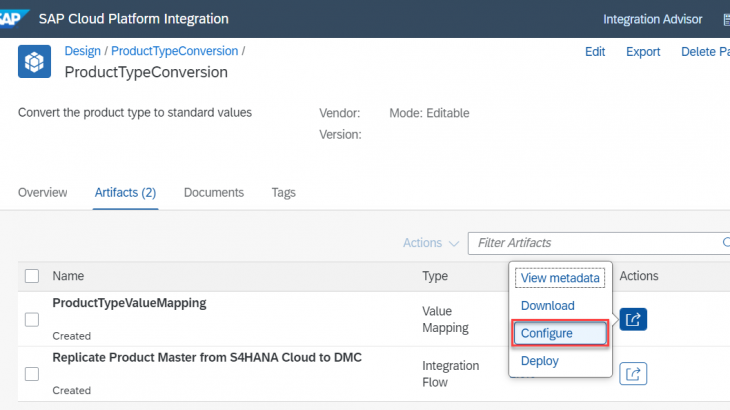Switch to the Tags tab

point(283,193)
